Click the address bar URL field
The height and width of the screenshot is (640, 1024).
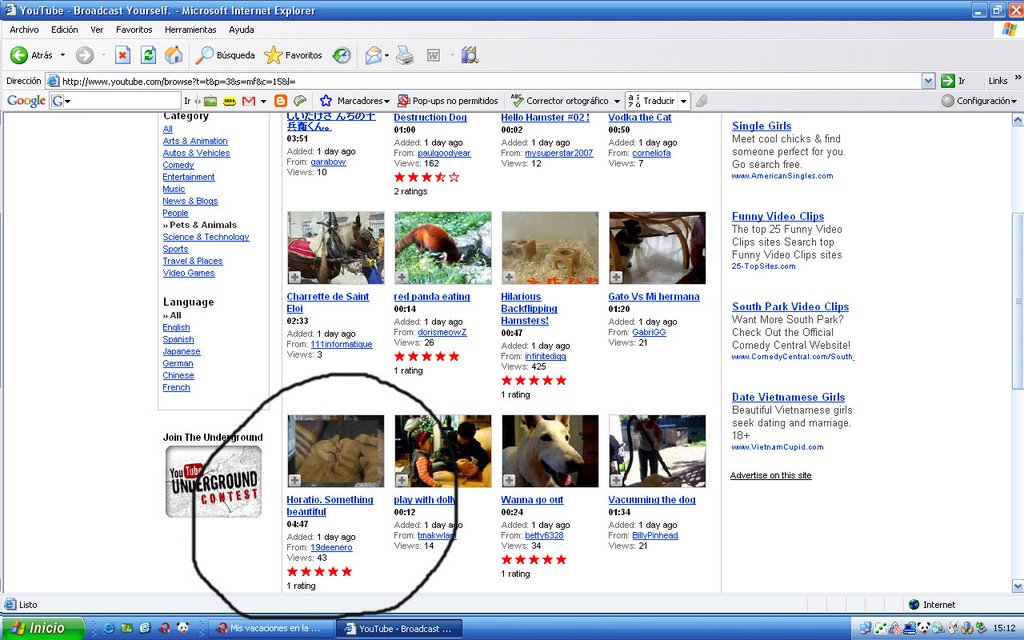click(x=490, y=82)
